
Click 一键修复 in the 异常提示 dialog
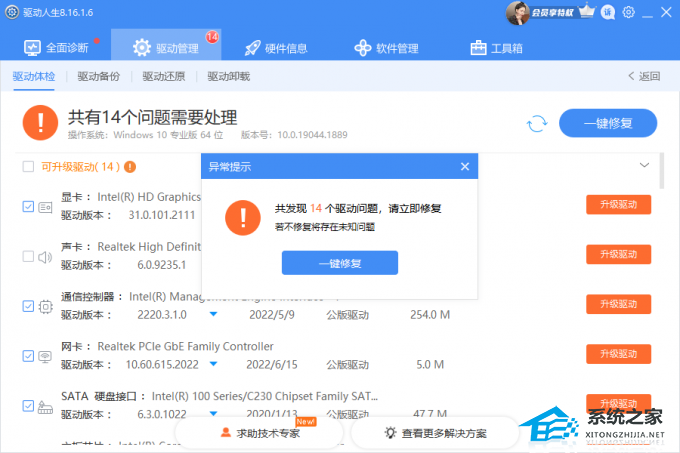[x=340, y=263]
